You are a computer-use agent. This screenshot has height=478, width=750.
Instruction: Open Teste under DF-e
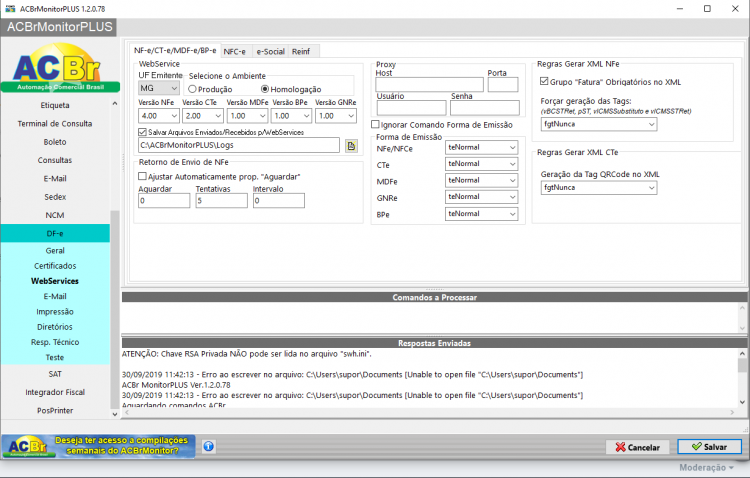point(55,358)
